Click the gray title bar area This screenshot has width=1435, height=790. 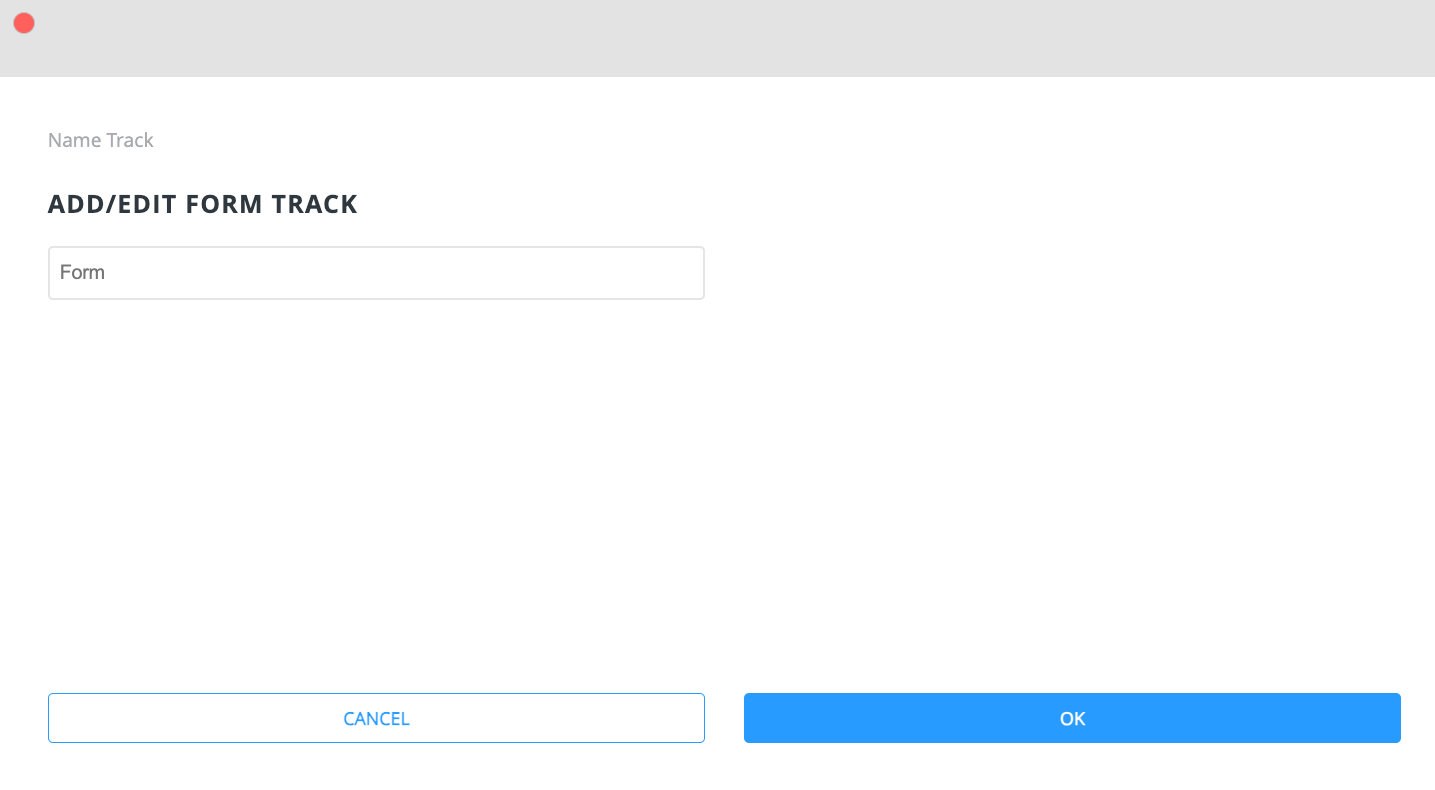pyautogui.click(x=700, y=38)
